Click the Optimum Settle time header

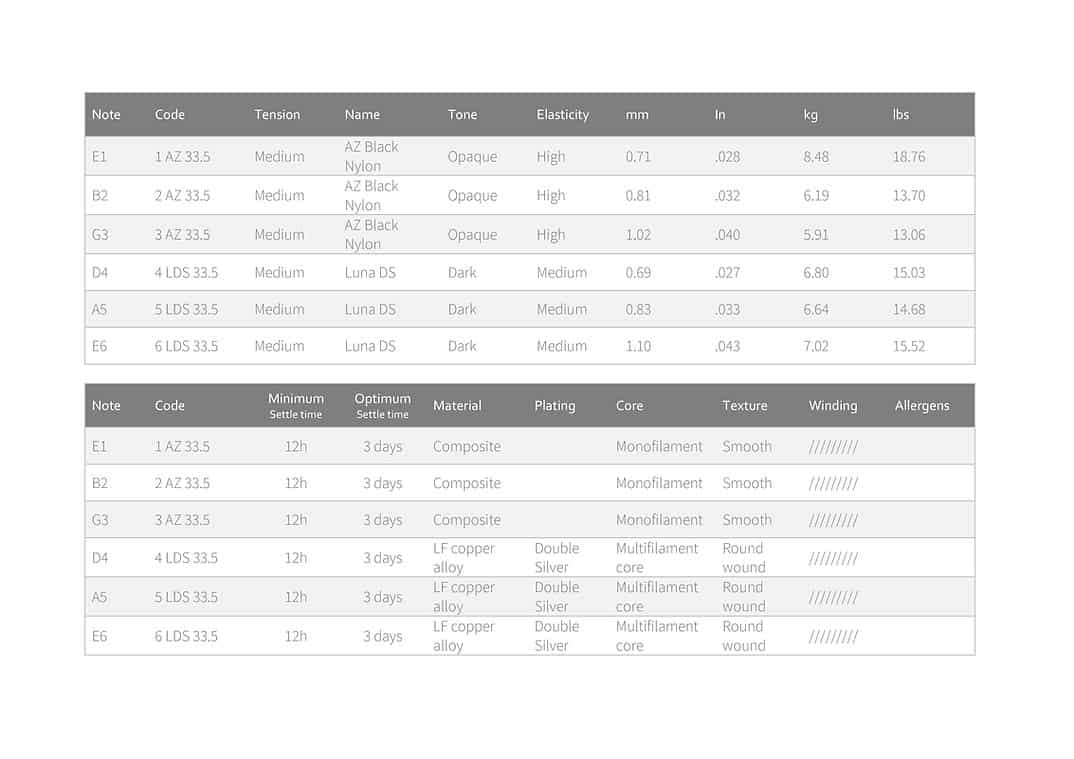382,405
